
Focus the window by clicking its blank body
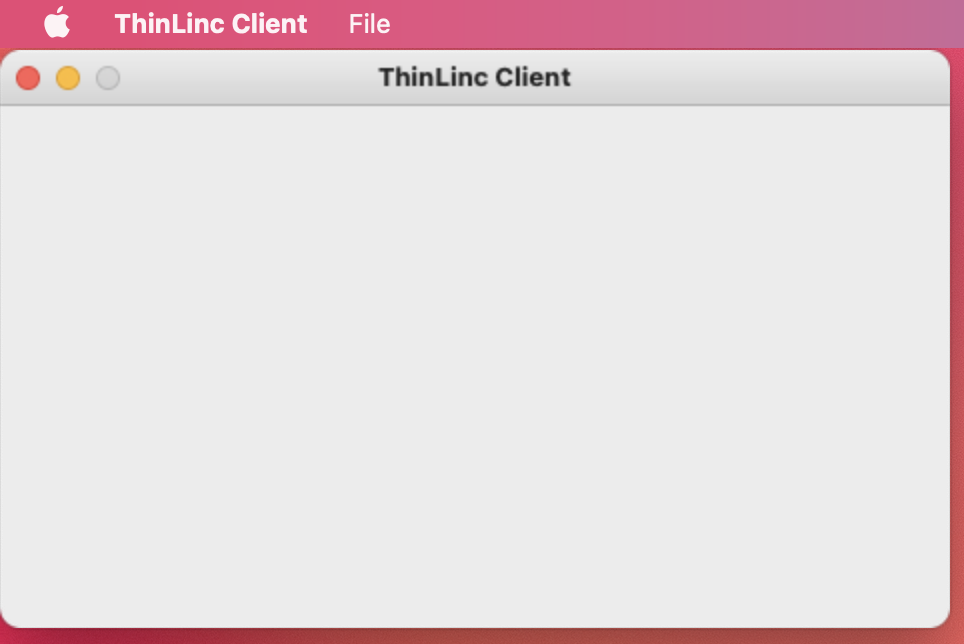[475, 366]
